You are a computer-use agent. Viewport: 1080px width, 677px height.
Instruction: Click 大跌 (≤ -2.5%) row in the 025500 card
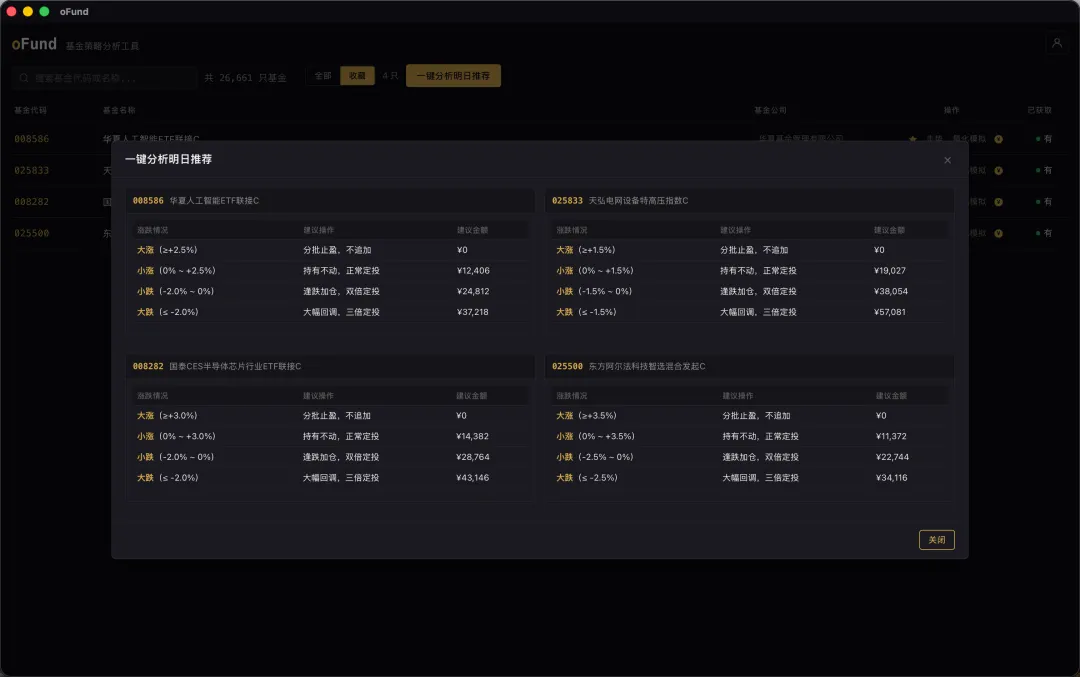click(749, 478)
